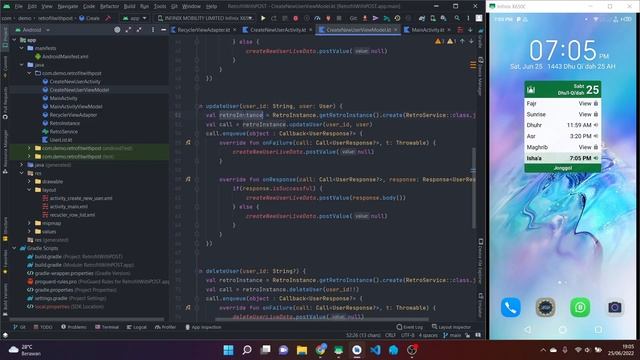The image size is (640, 360).
Task: Open the Event Log
Action: coord(409,327)
